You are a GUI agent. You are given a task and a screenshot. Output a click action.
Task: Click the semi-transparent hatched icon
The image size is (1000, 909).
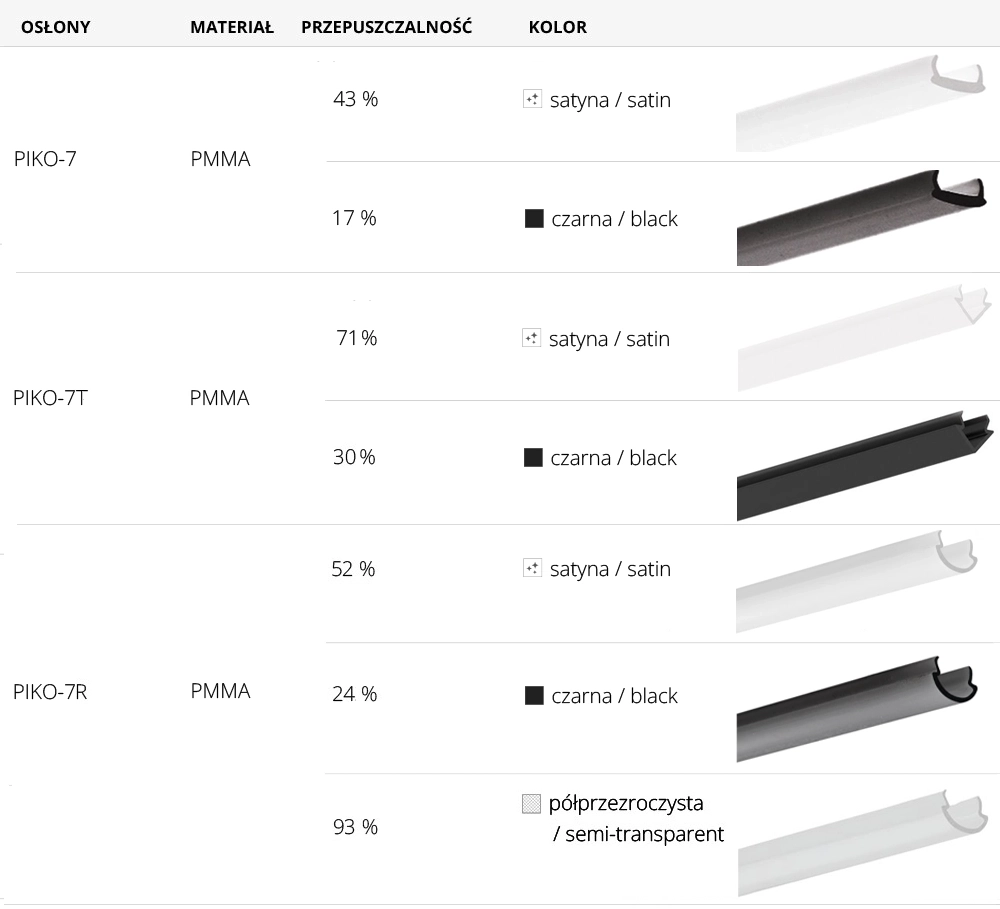(x=531, y=803)
